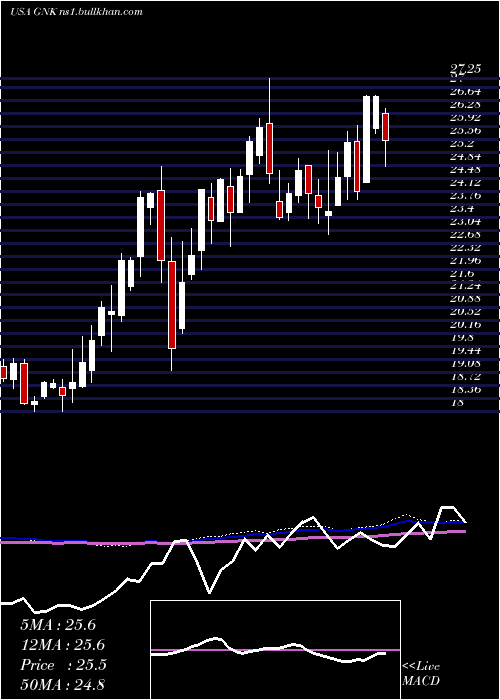500x700 pixels.
Task: Open the MACD inset mini chart
Action: tap(275, 650)
